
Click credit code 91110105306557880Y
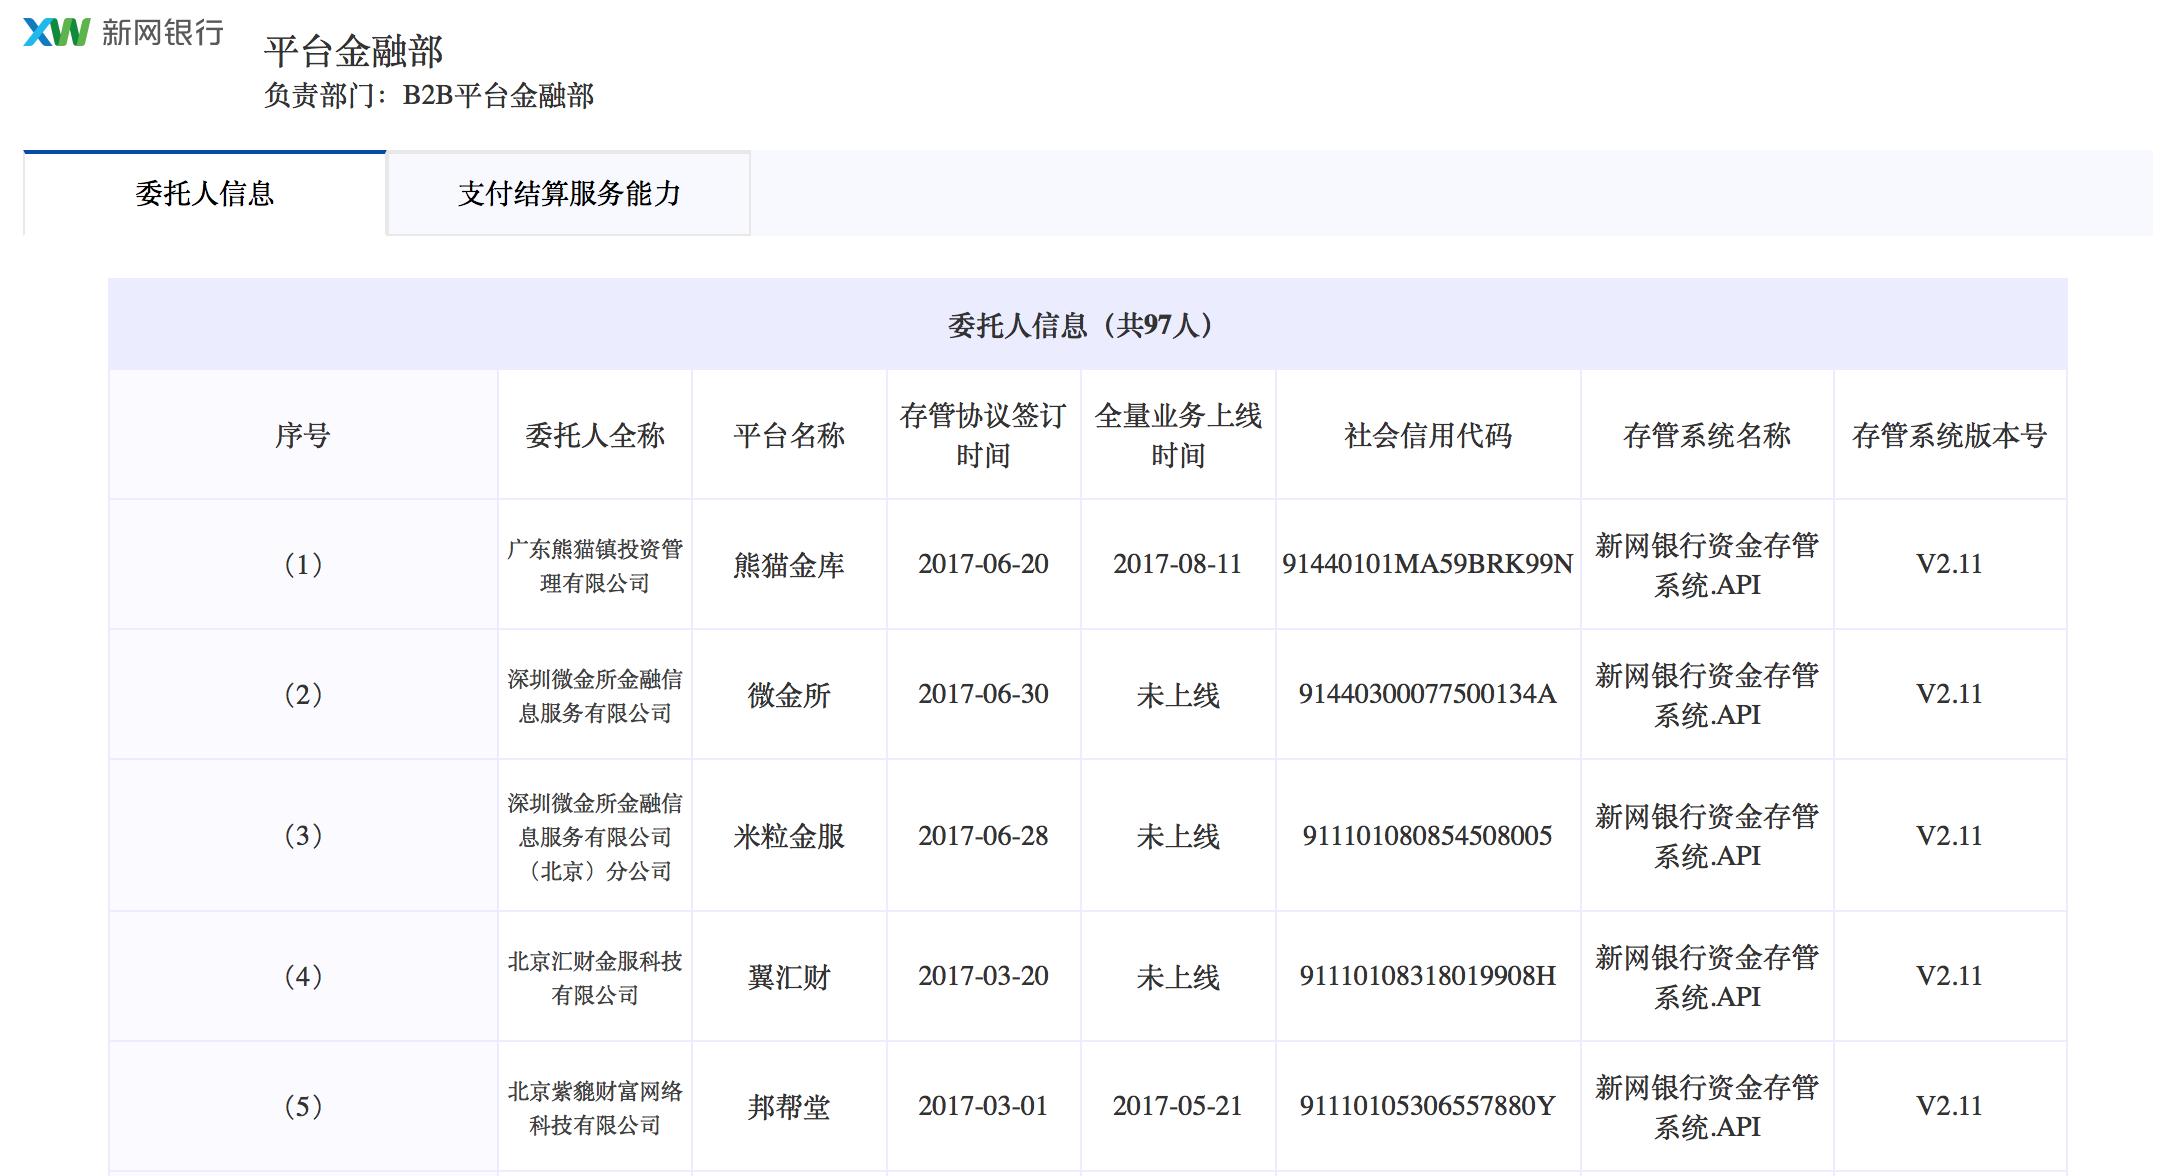tap(1428, 1106)
